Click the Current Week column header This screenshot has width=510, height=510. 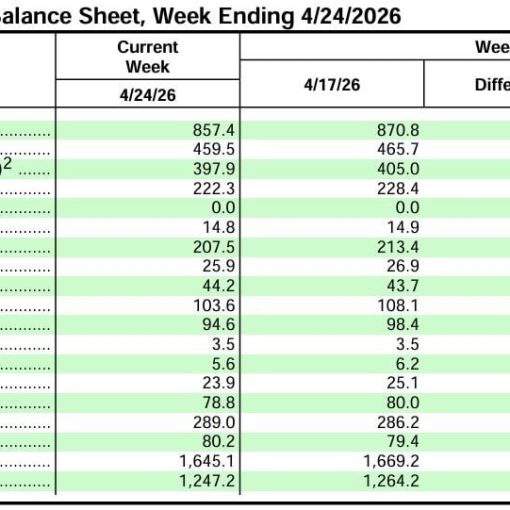point(148,57)
